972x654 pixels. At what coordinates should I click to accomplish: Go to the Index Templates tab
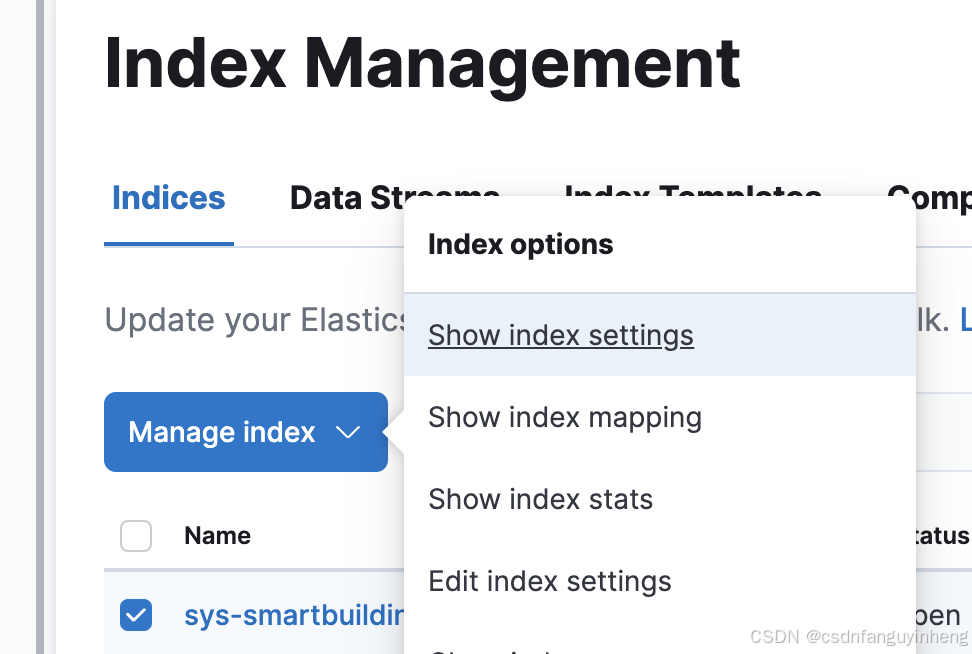pyautogui.click(x=693, y=190)
